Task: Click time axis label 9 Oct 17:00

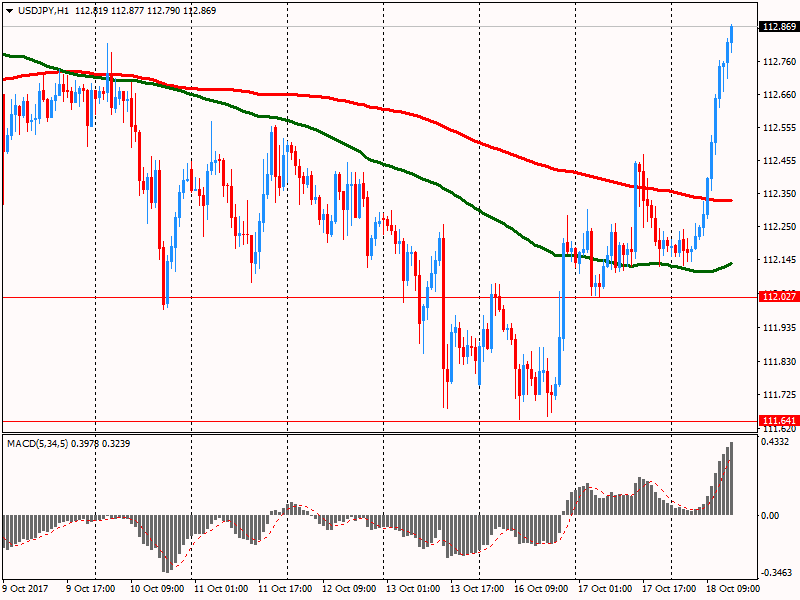Action: pyautogui.click(x=91, y=589)
